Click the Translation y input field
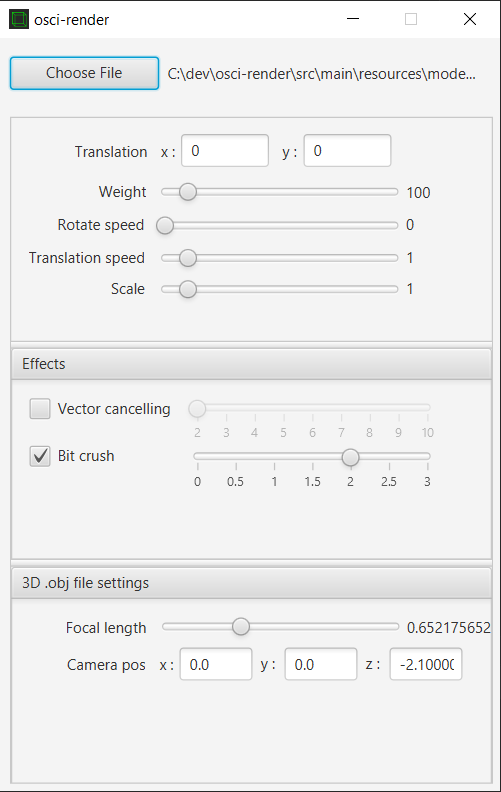The image size is (501, 792). pos(347,151)
